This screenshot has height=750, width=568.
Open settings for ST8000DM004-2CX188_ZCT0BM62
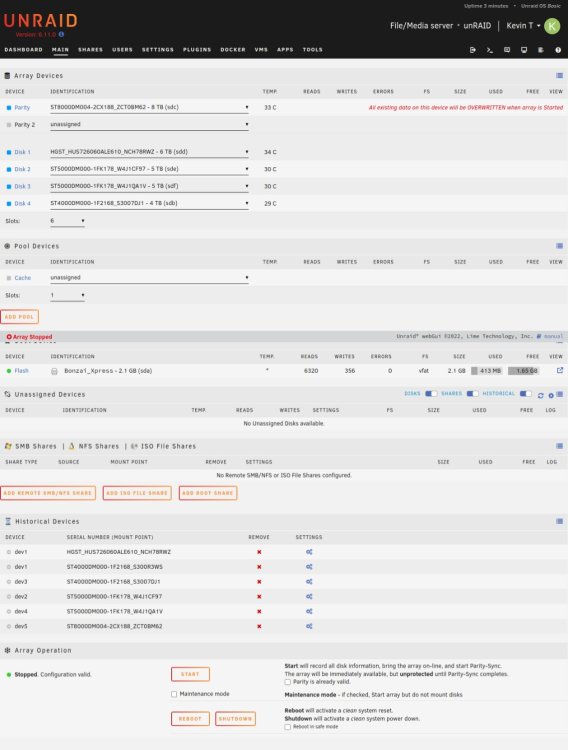pos(309,626)
